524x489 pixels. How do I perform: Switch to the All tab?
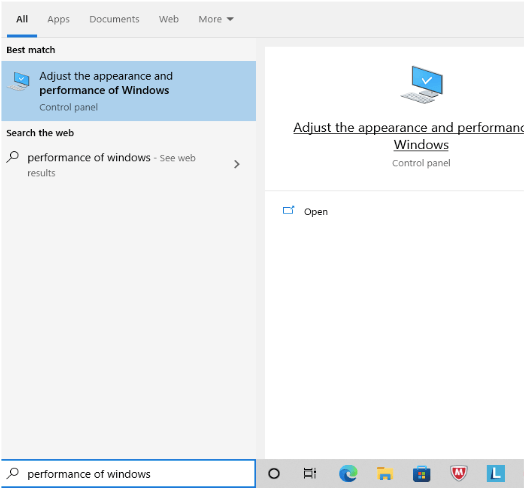pyautogui.click(x=22, y=19)
